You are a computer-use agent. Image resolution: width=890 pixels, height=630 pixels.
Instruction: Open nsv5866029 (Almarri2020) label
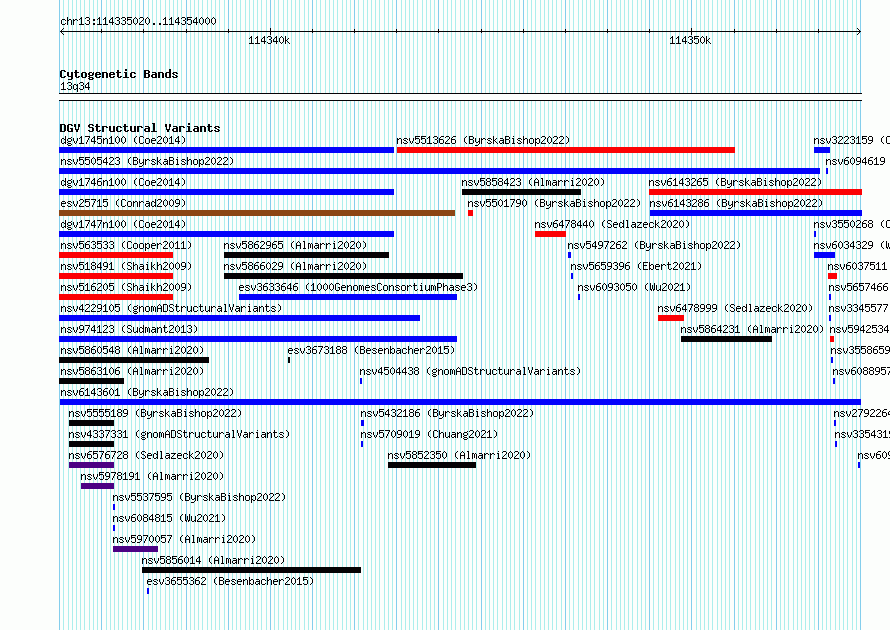coord(295,266)
